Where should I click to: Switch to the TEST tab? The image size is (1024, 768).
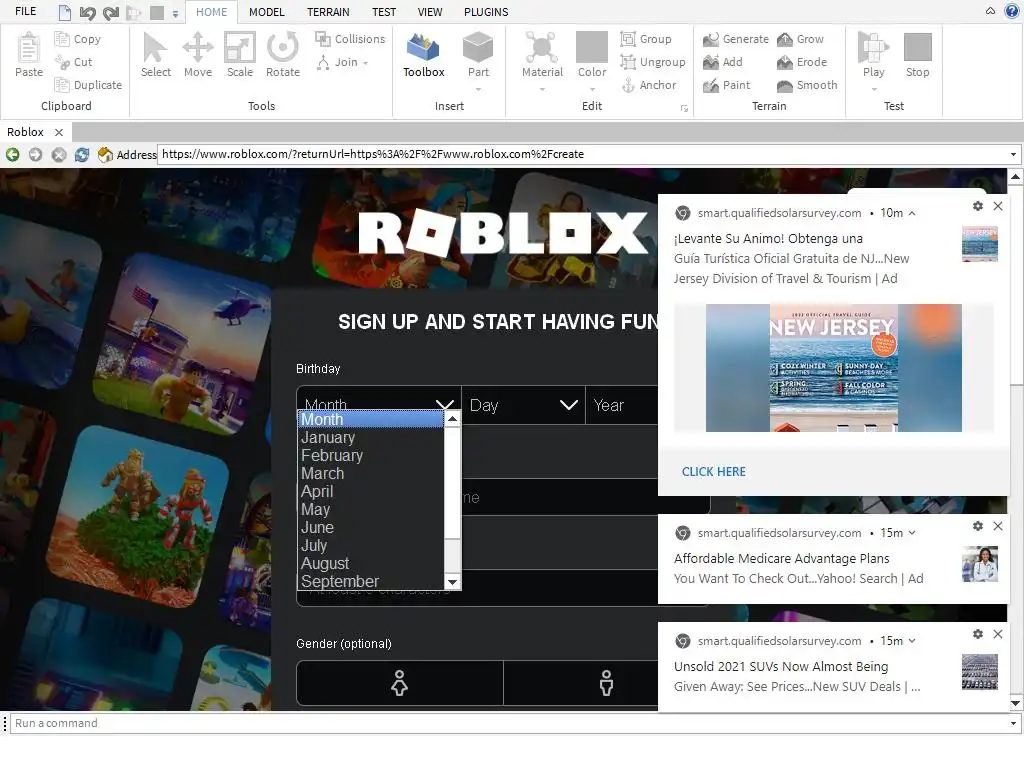[384, 12]
